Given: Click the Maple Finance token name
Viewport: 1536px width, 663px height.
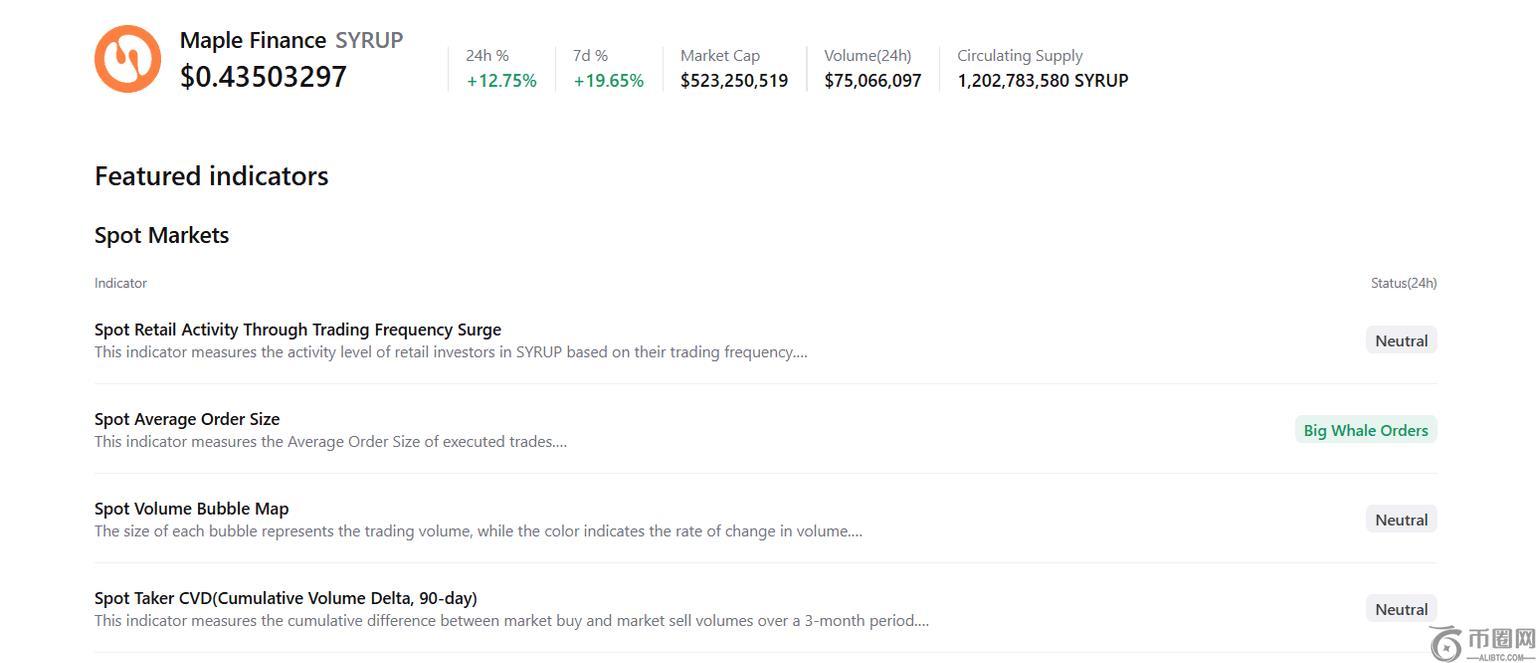Looking at the screenshot, I should click(x=253, y=40).
